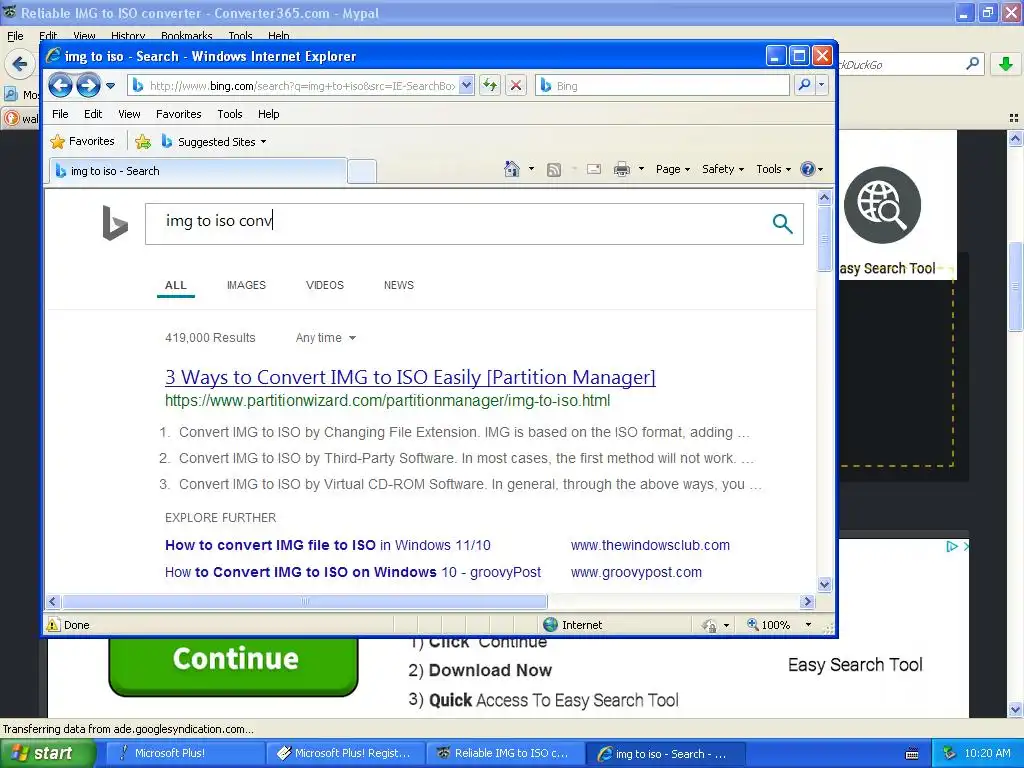The height and width of the screenshot is (768, 1024).
Task: Click Internet Explorer forward arrow button
Action: [88, 86]
